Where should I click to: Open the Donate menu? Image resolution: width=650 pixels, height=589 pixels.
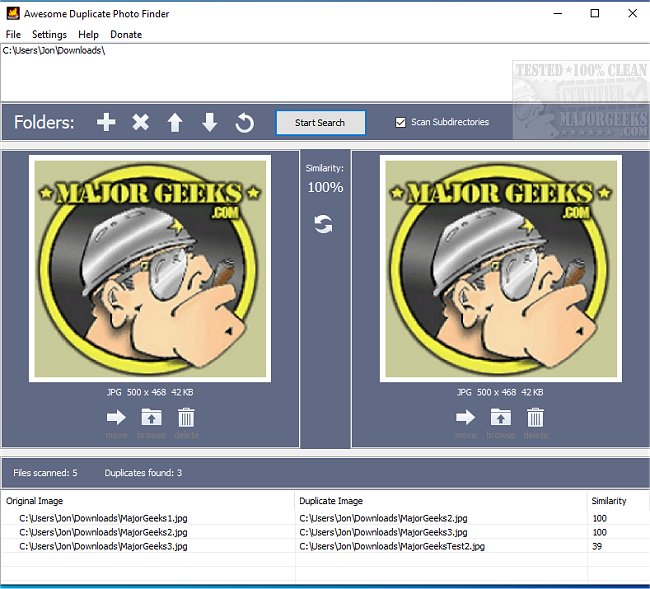[126, 34]
